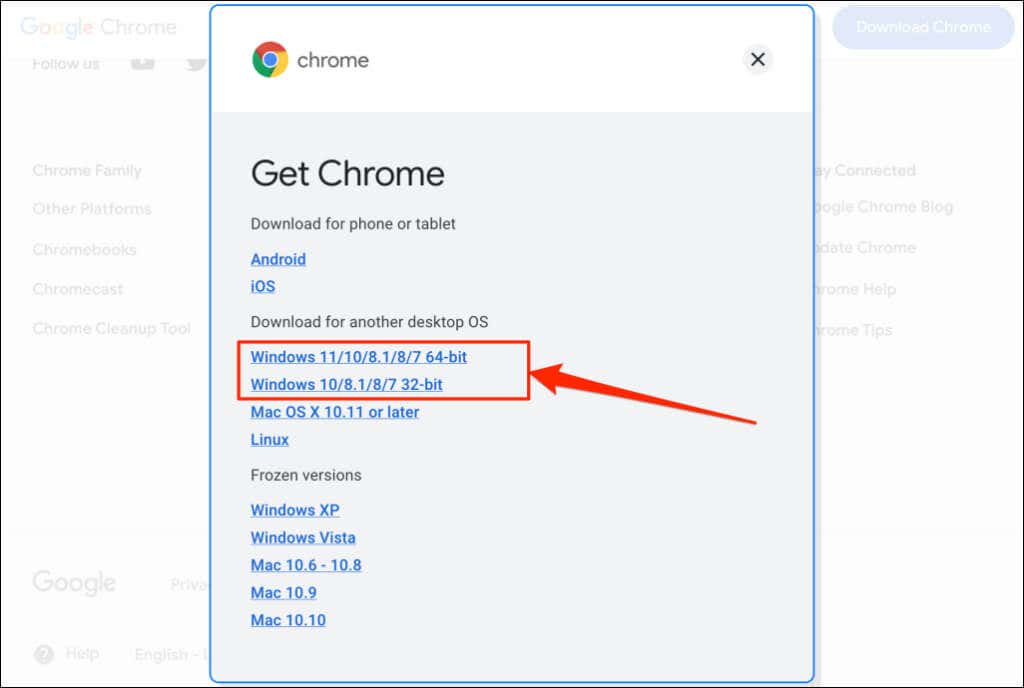Download Chrome for Windows 64-bit

[x=358, y=357]
